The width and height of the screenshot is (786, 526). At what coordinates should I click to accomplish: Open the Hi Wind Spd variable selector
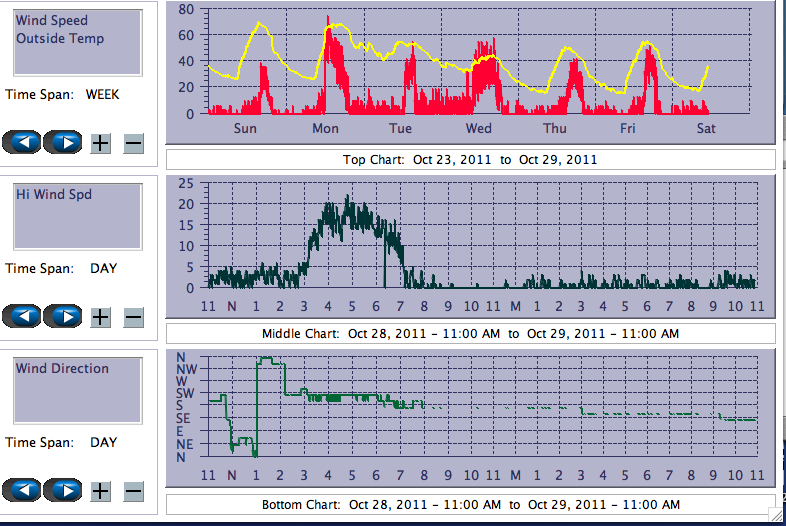78,216
